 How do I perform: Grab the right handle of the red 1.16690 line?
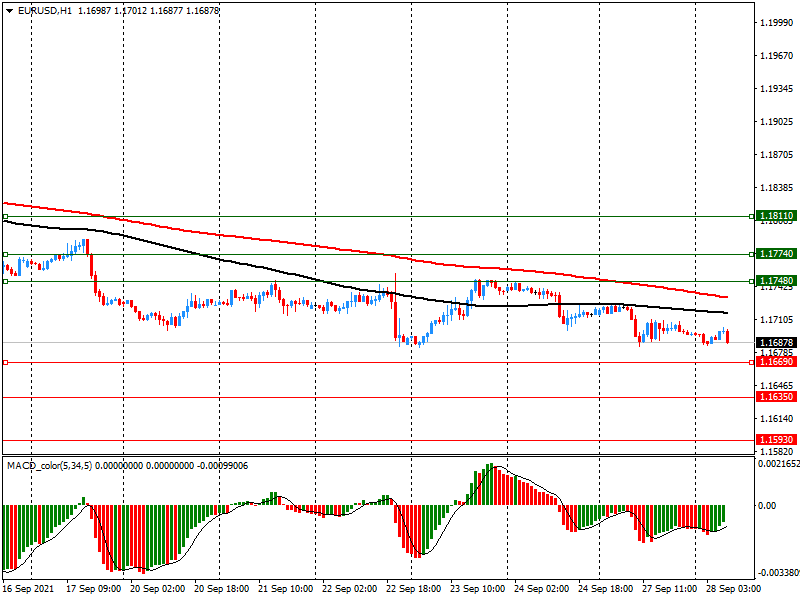(752, 362)
